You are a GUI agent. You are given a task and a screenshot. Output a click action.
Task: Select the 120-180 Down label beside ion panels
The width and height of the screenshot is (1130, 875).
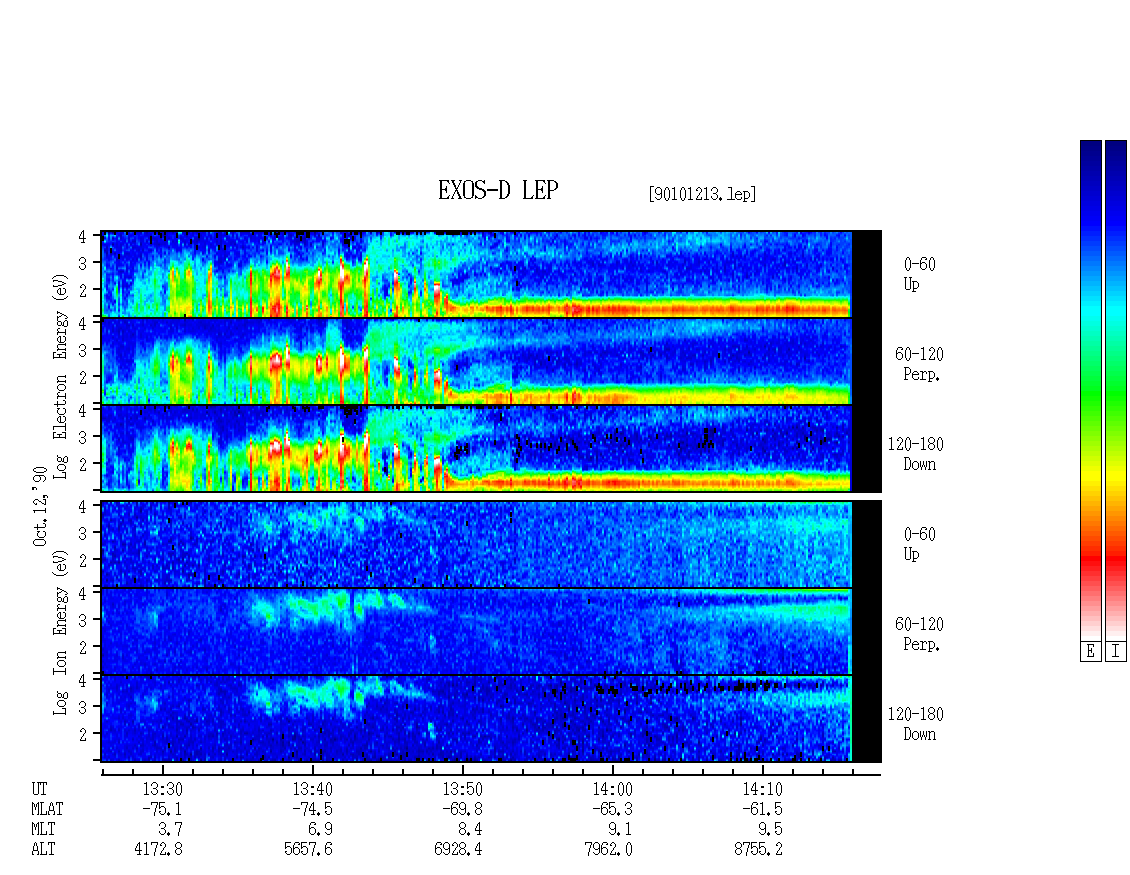click(916, 724)
